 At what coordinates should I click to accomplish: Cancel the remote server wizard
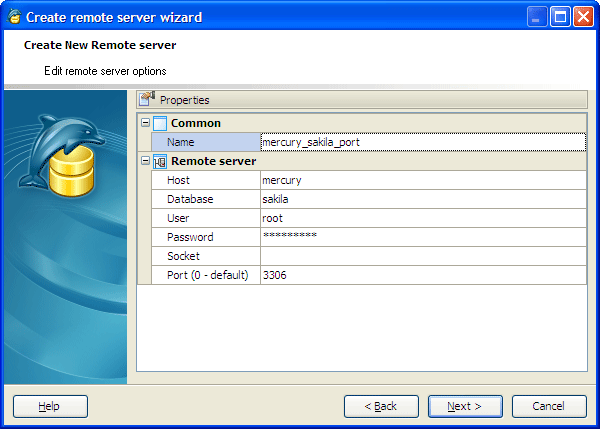tap(549, 406)
